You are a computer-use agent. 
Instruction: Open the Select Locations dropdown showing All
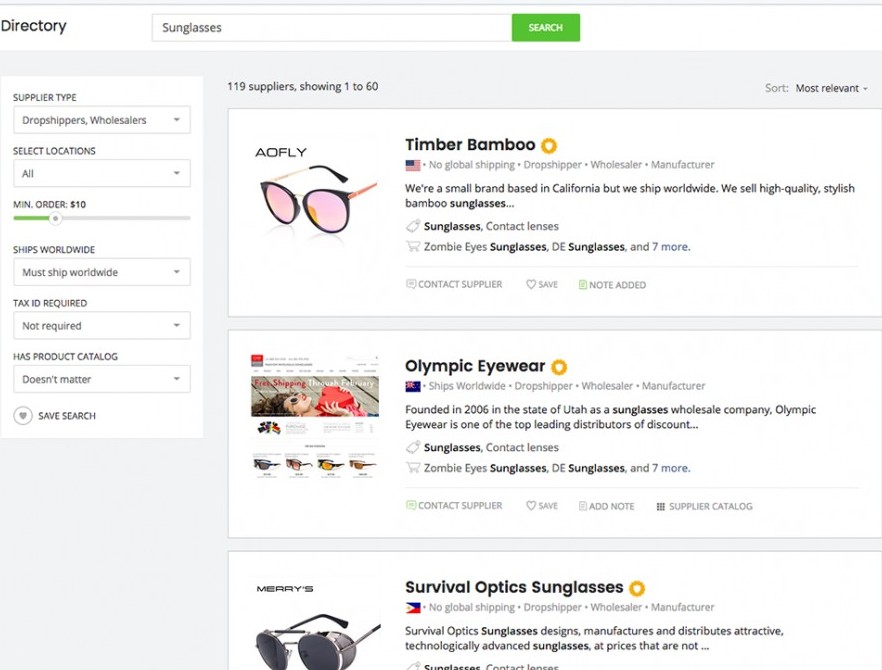[102, 173]
